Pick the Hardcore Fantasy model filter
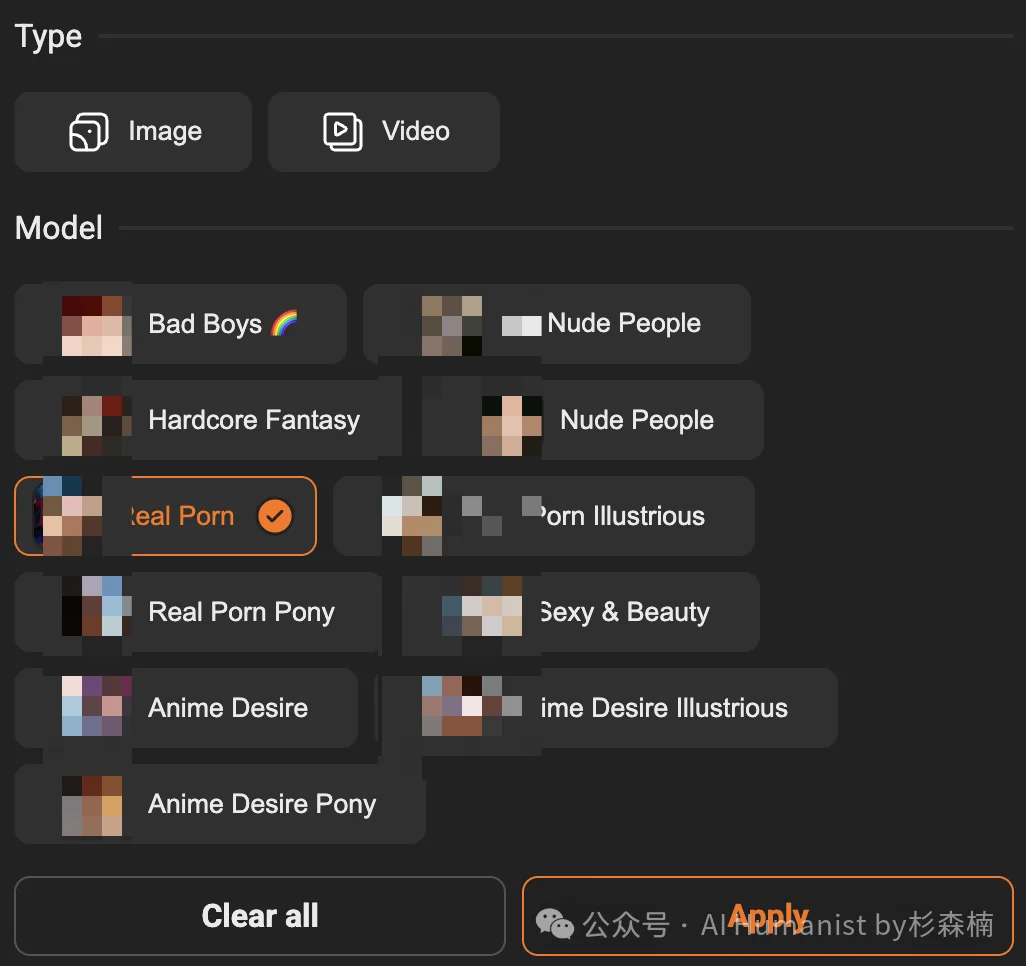Image resolution: width=1026 pixels, height=966 pixels. [208, 420]
